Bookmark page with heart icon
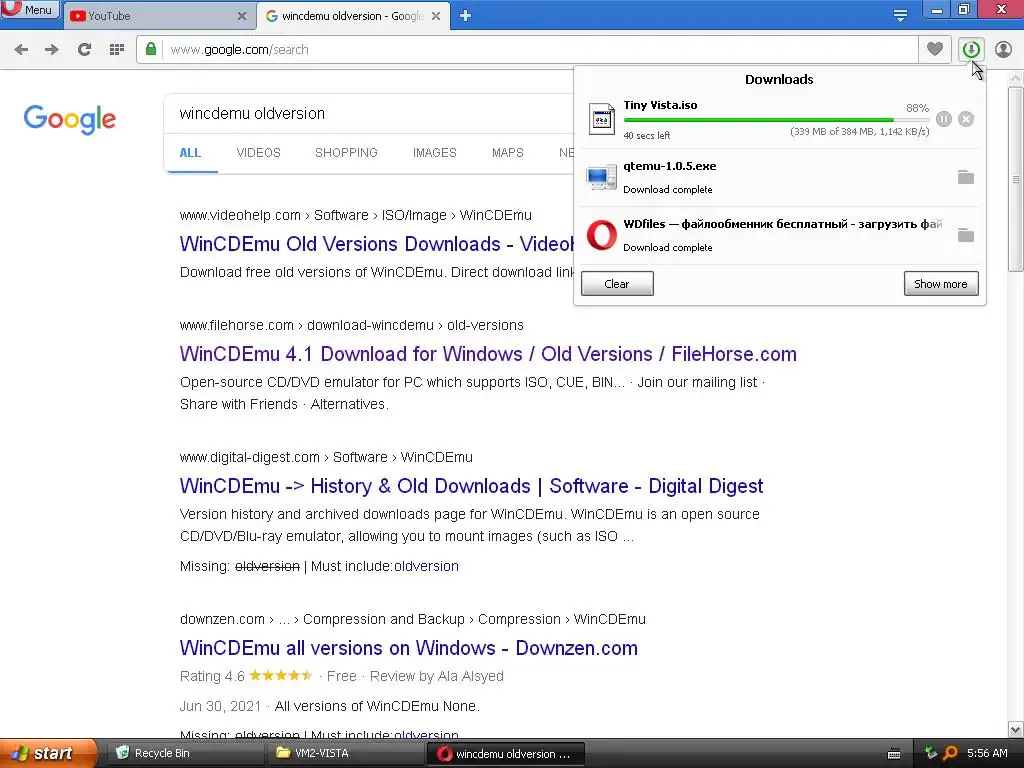Image resolution: width=1024 pixels, height=768 pixels. tap(935, 49)
